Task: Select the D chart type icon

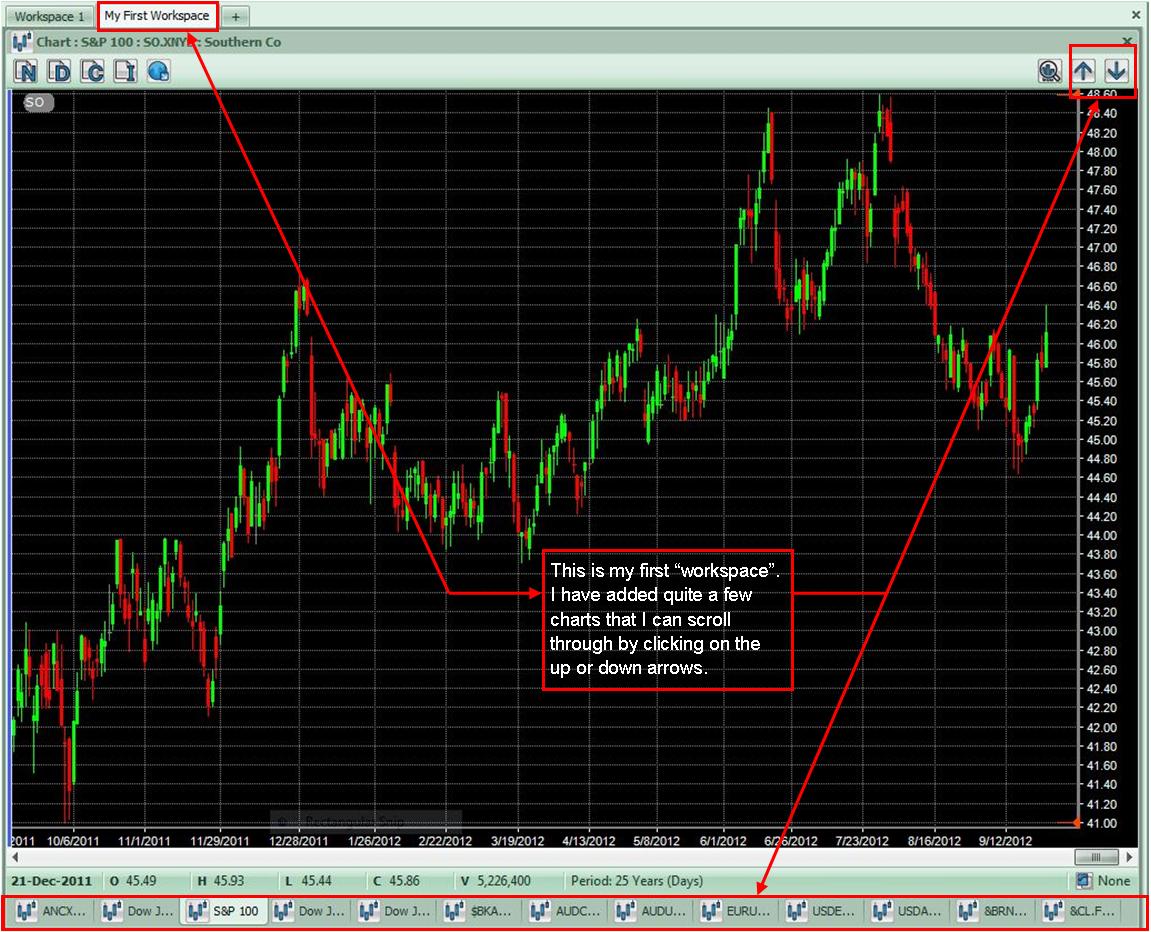Action: tap(58, 71)
